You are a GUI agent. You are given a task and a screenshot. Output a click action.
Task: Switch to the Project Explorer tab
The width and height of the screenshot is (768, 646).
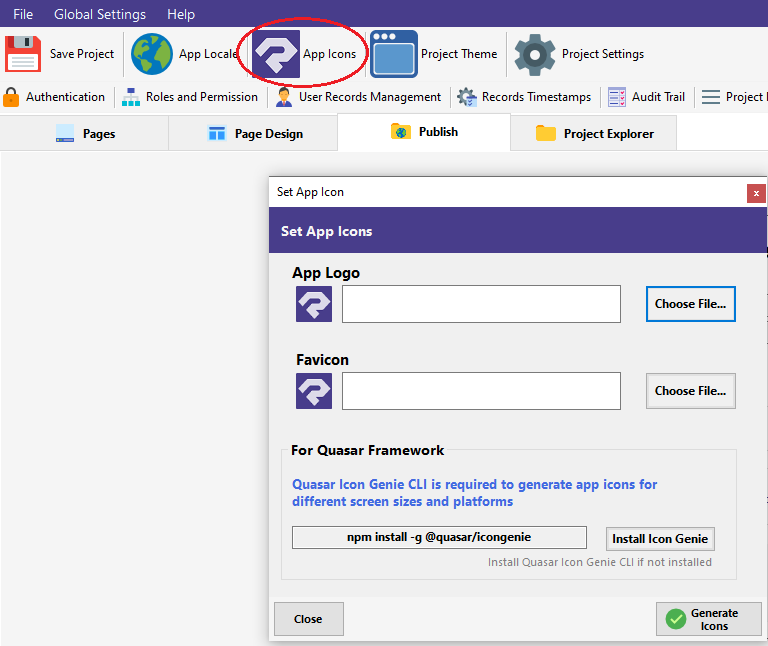(595, 134)
